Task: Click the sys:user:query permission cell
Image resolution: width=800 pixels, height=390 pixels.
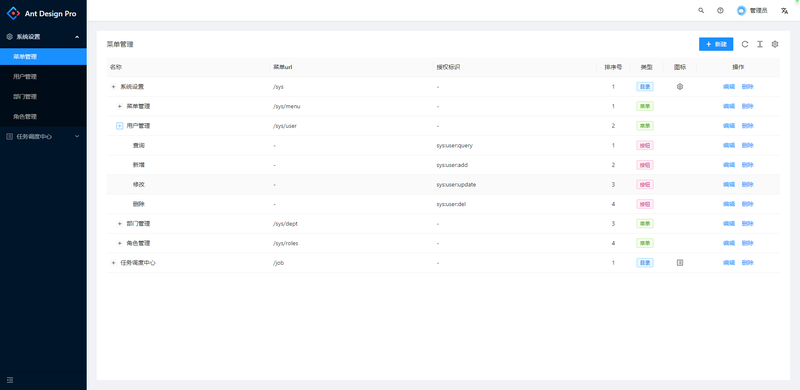Action: (515, 145)
